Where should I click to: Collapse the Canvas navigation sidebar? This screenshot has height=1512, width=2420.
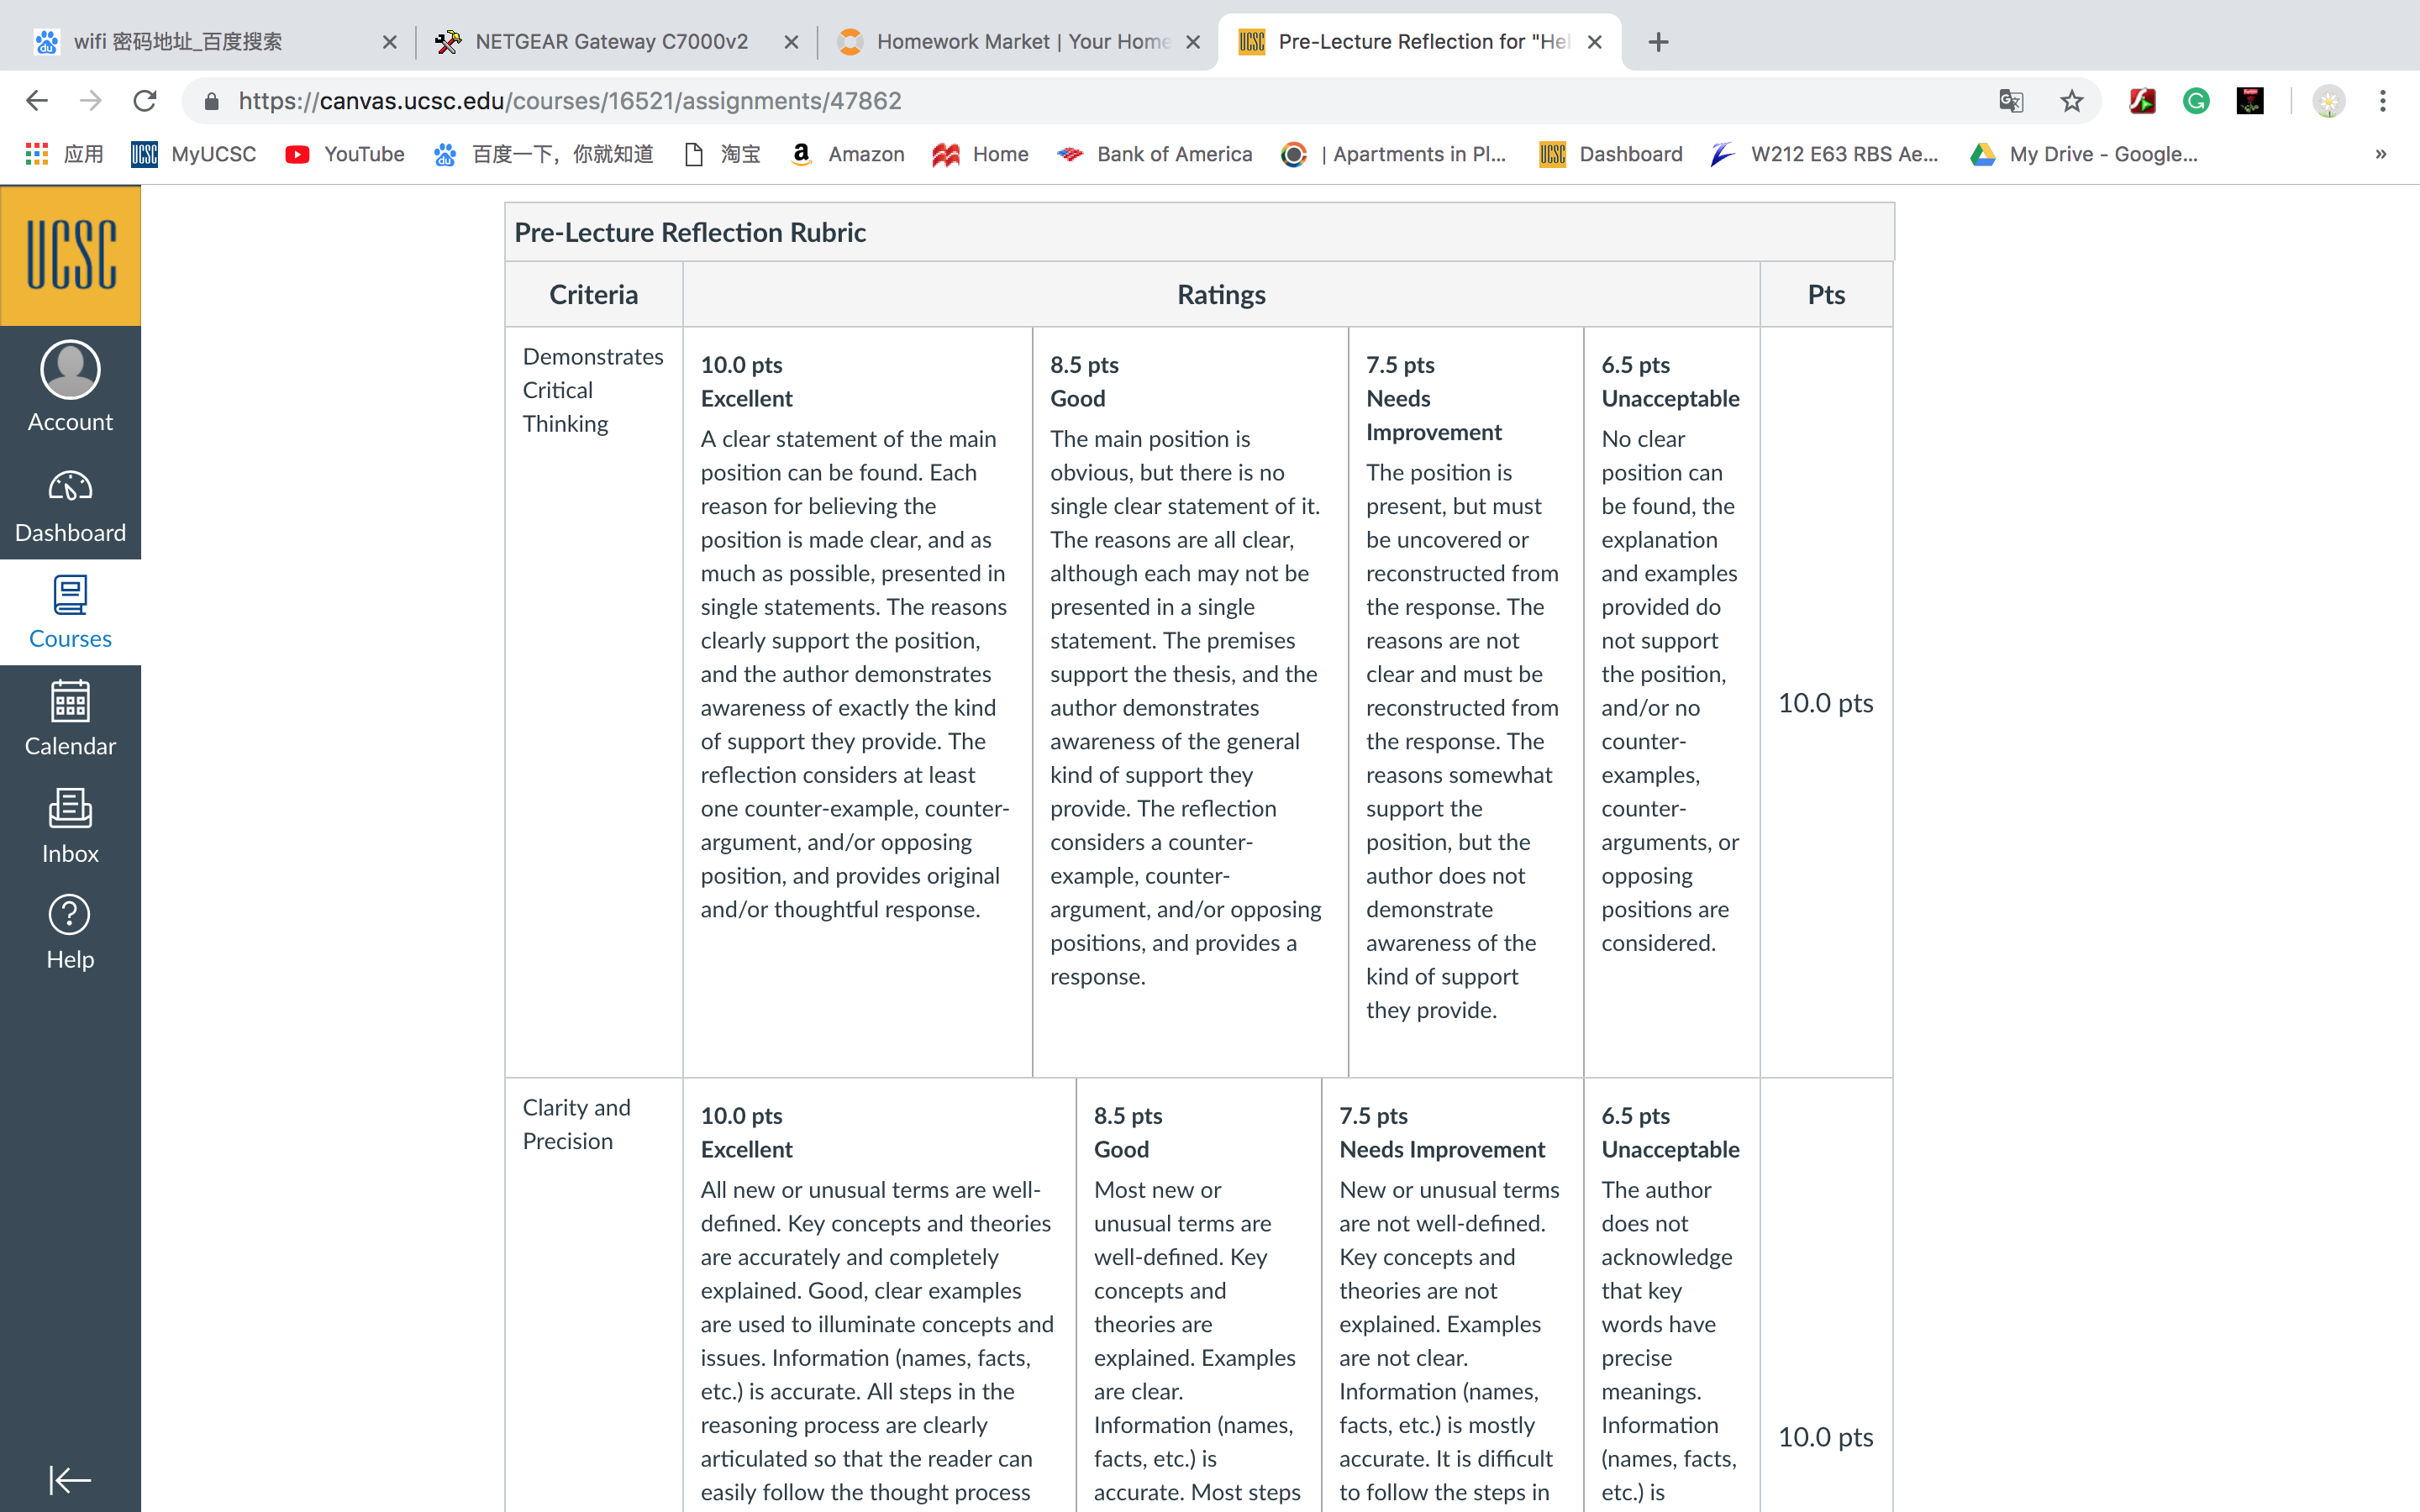coord(70,1479)
